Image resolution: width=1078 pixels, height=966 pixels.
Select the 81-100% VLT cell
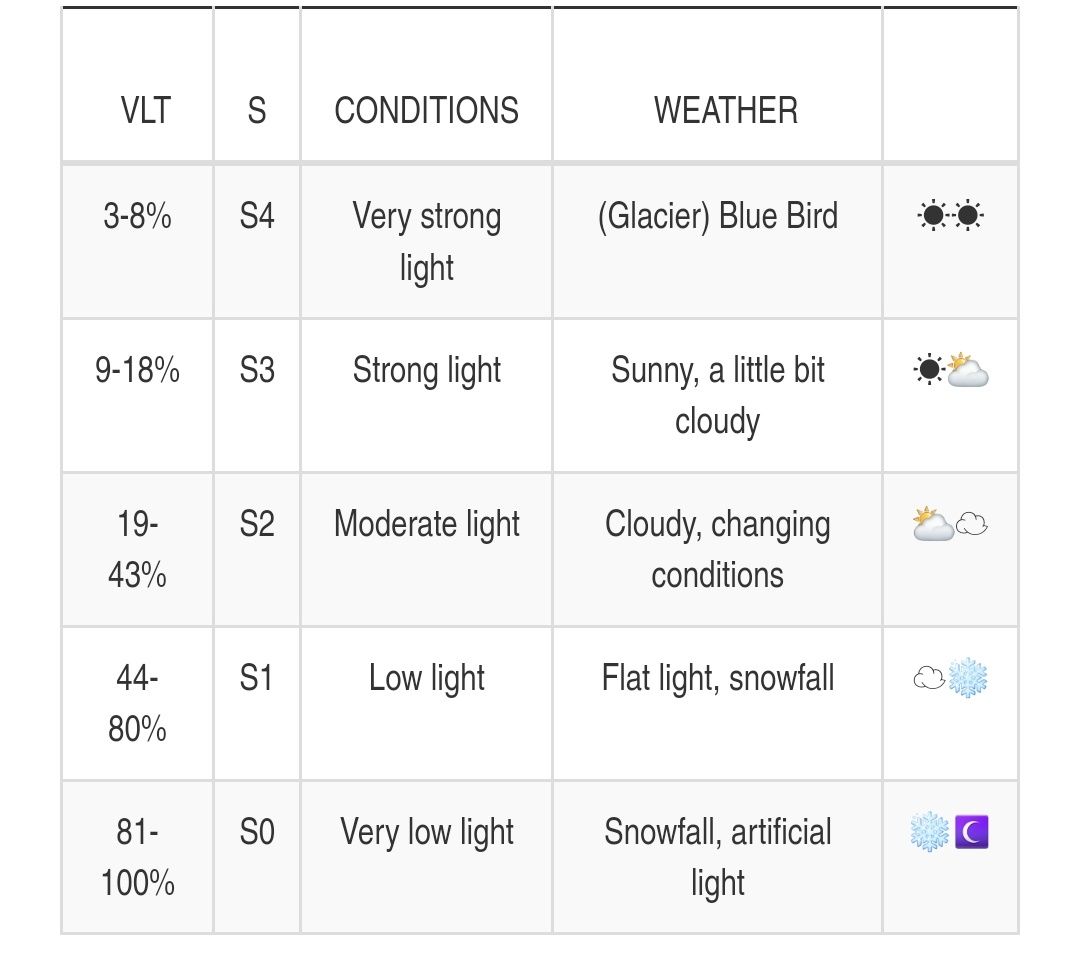[x=137, y=857]
